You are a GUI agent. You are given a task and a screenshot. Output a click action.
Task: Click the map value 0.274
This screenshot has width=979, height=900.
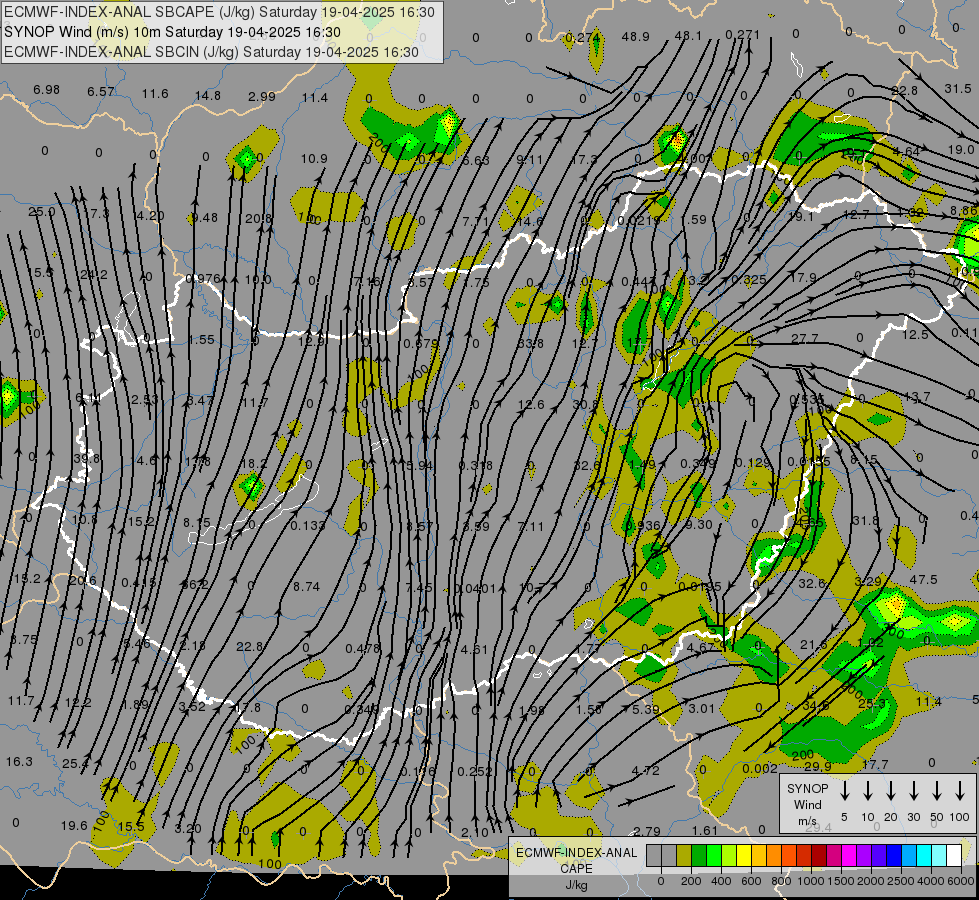coord(583,37)
